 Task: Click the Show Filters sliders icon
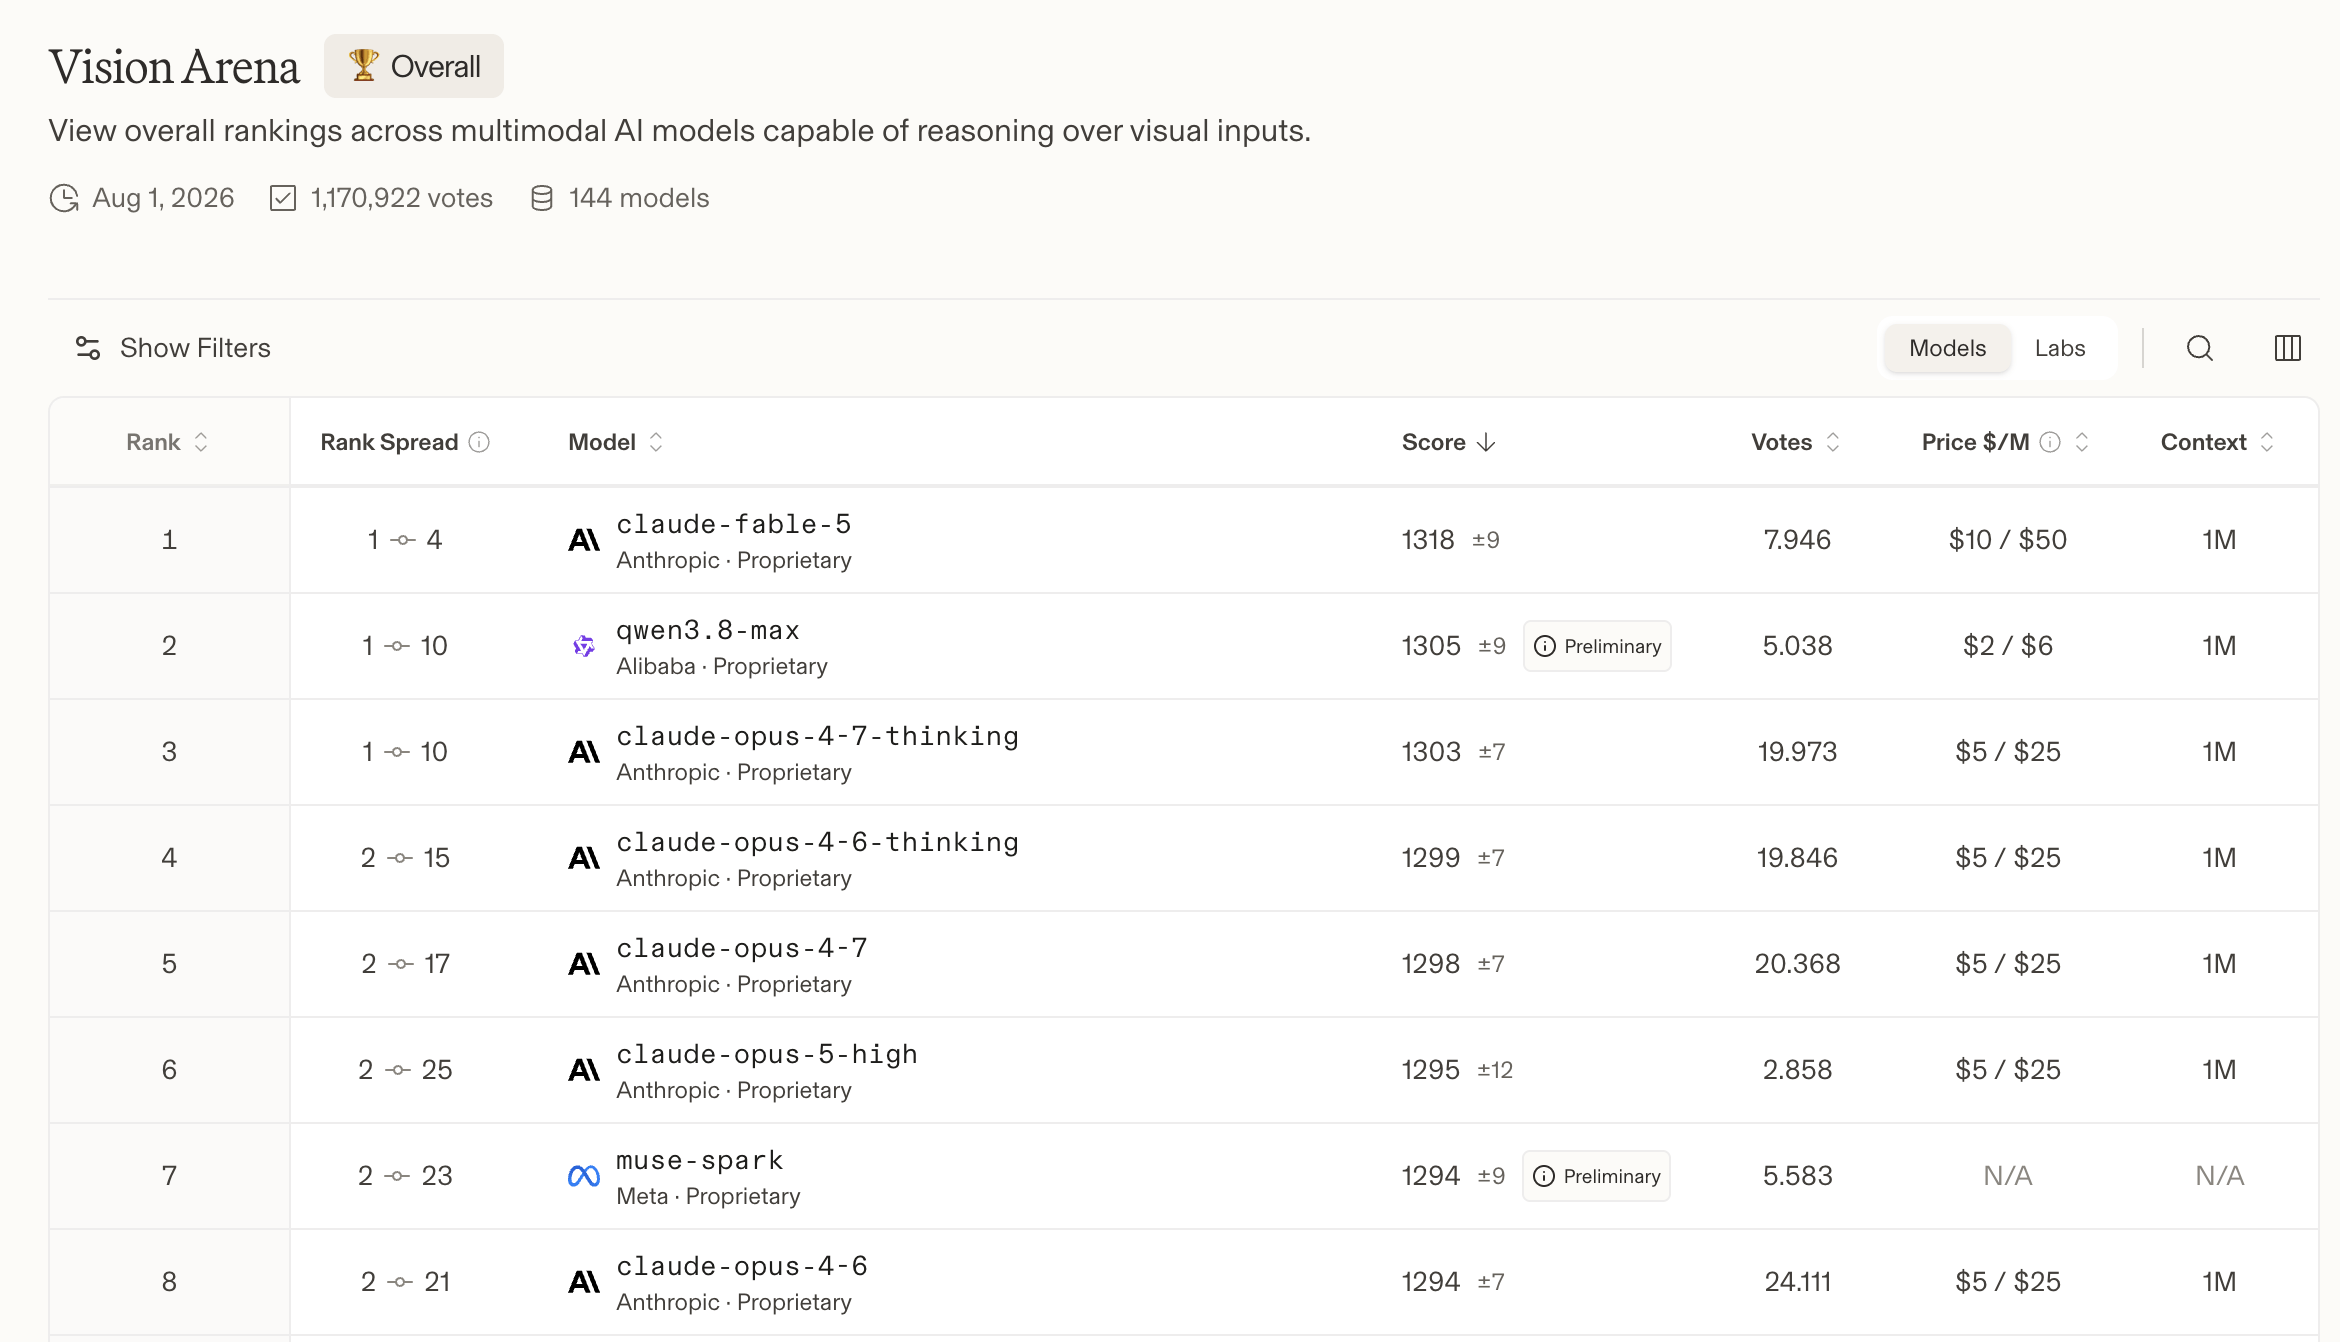click(x=88, y=348)
